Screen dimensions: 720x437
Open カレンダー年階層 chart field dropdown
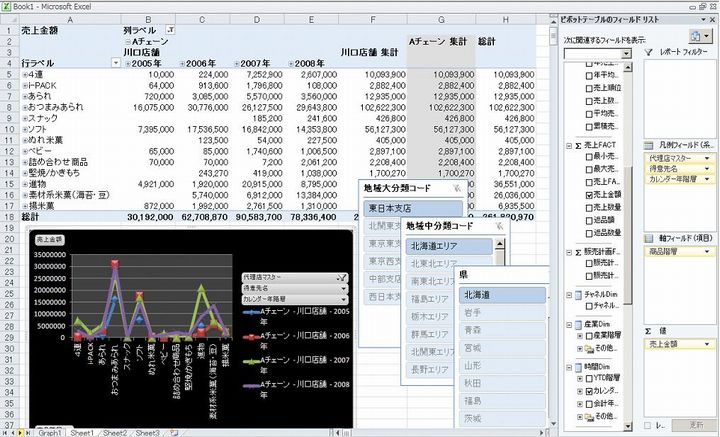coord(343,299)
